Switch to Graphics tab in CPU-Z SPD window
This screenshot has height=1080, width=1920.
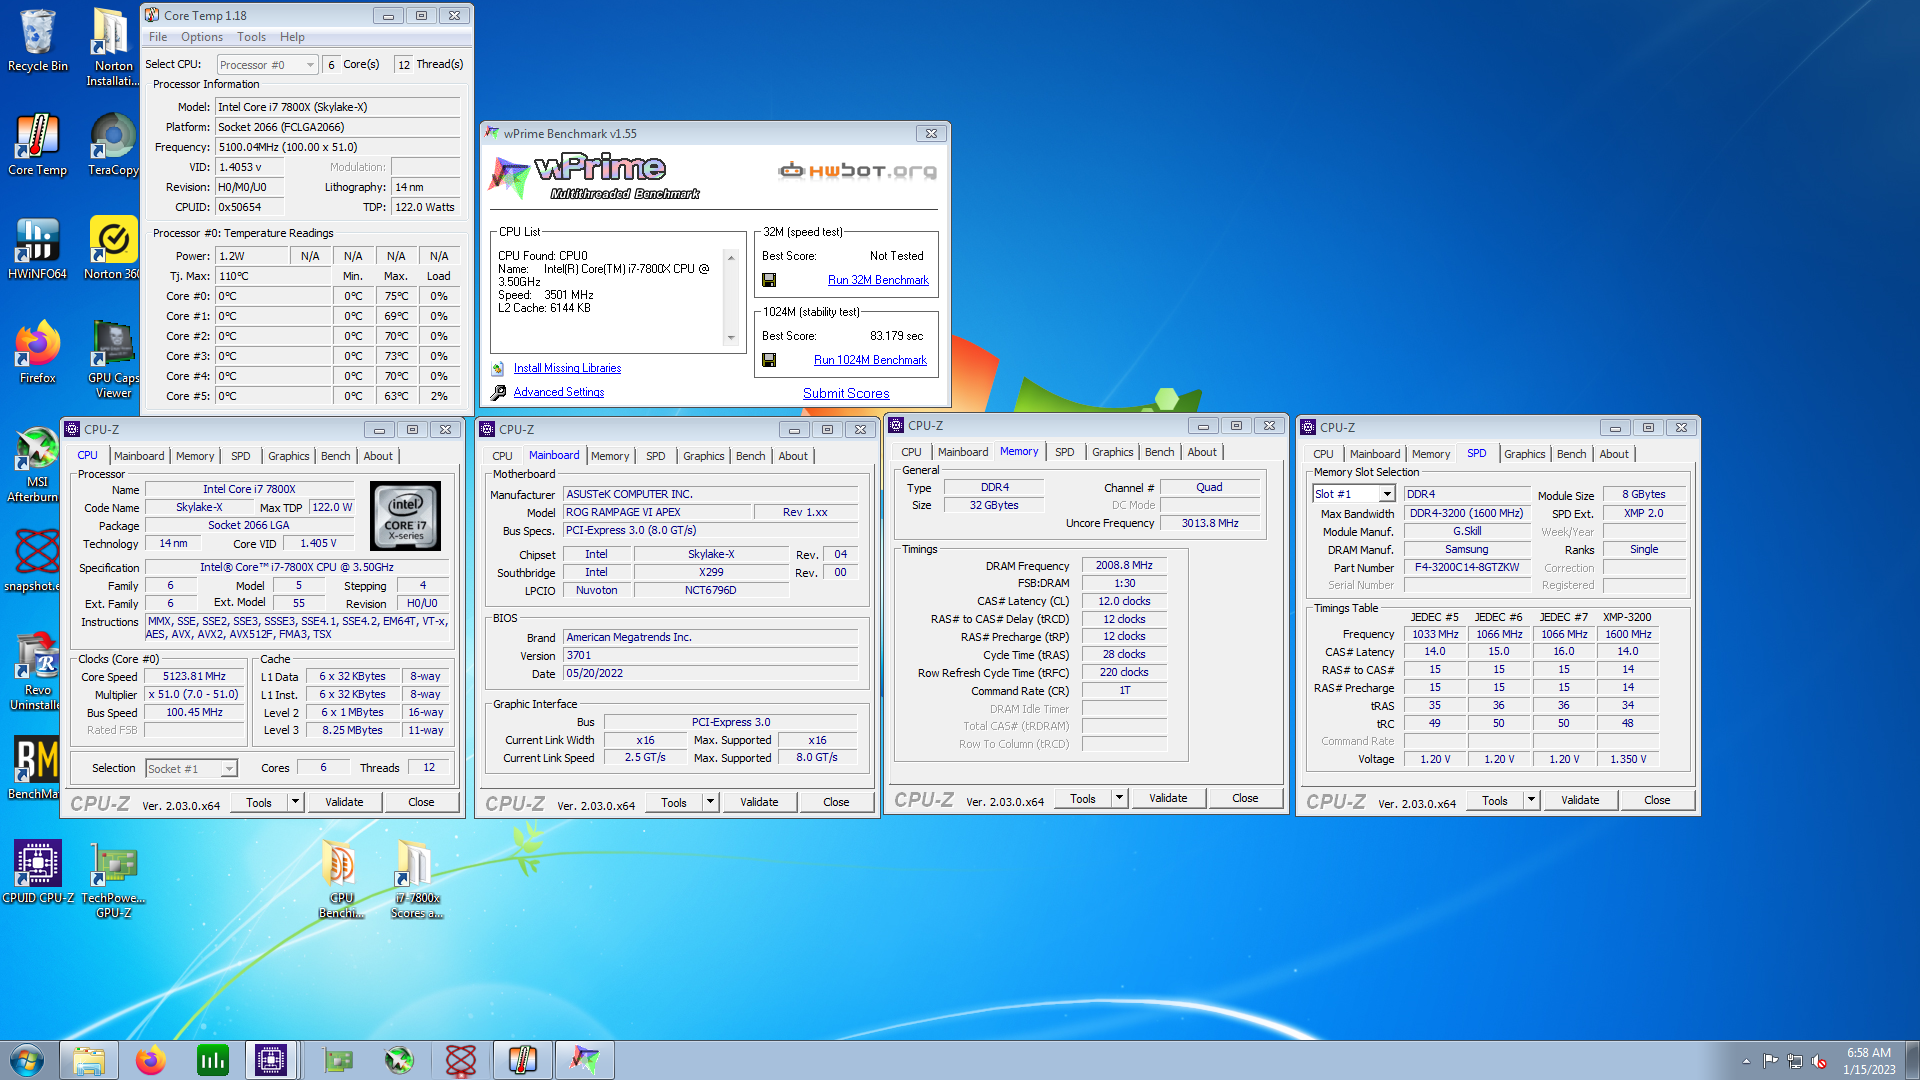(1524, 454)
